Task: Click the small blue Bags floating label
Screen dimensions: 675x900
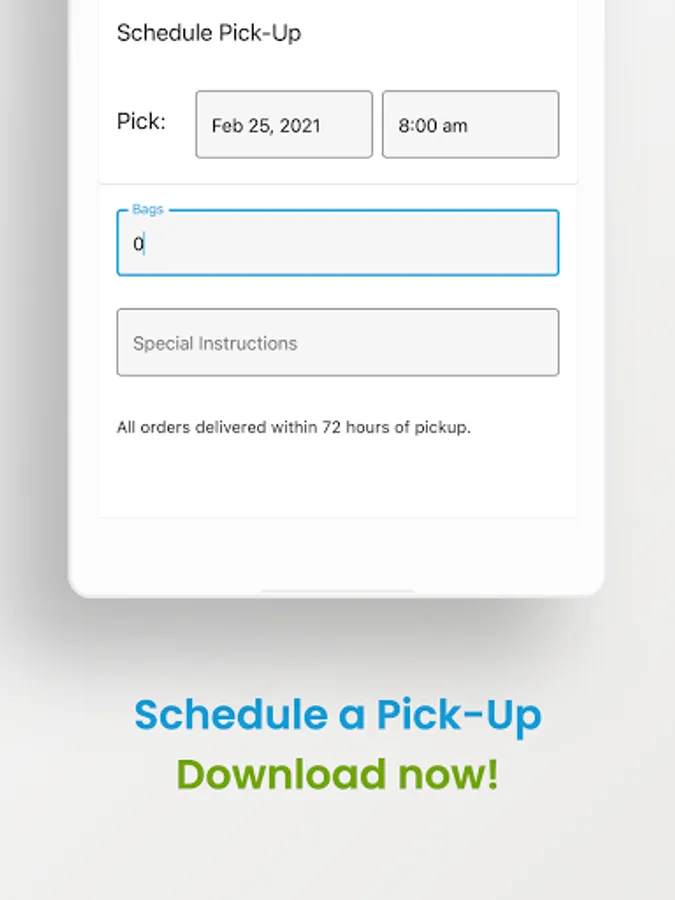Action: (x=148, y=209)
